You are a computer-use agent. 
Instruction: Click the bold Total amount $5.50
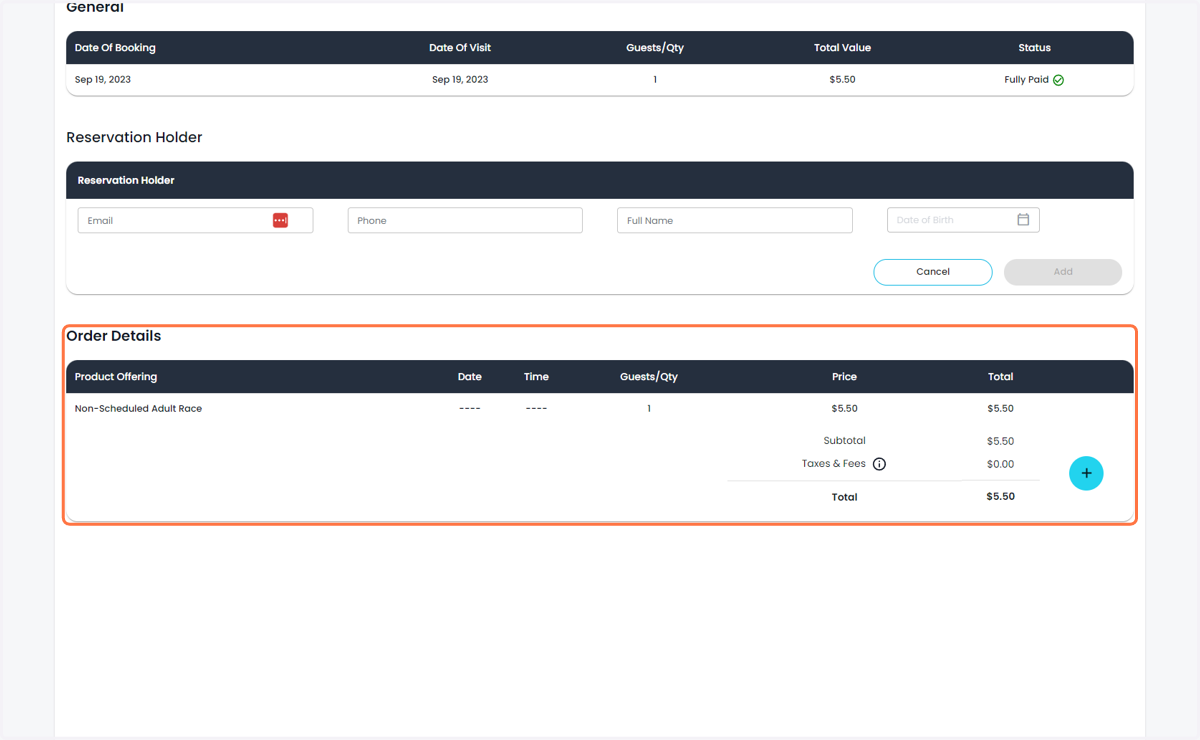tap(1000, 496)
